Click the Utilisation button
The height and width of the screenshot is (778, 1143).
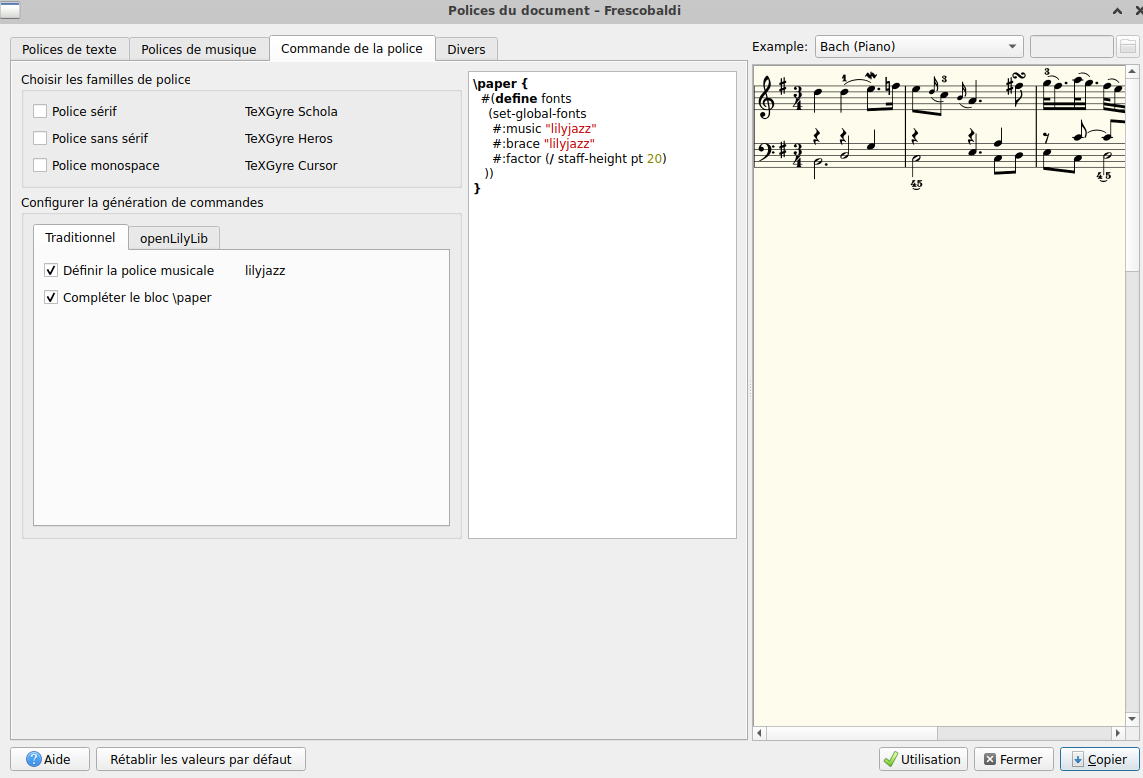pyautogui.click(x=923, y=759)
